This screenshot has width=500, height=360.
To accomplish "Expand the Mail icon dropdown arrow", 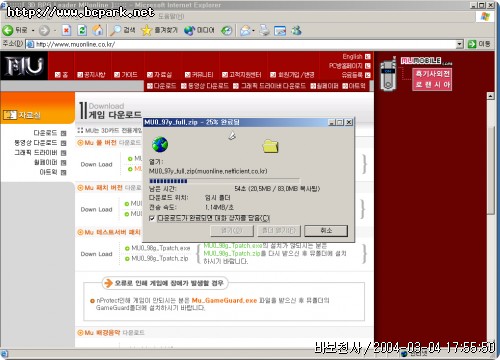I will coord(254,31).
